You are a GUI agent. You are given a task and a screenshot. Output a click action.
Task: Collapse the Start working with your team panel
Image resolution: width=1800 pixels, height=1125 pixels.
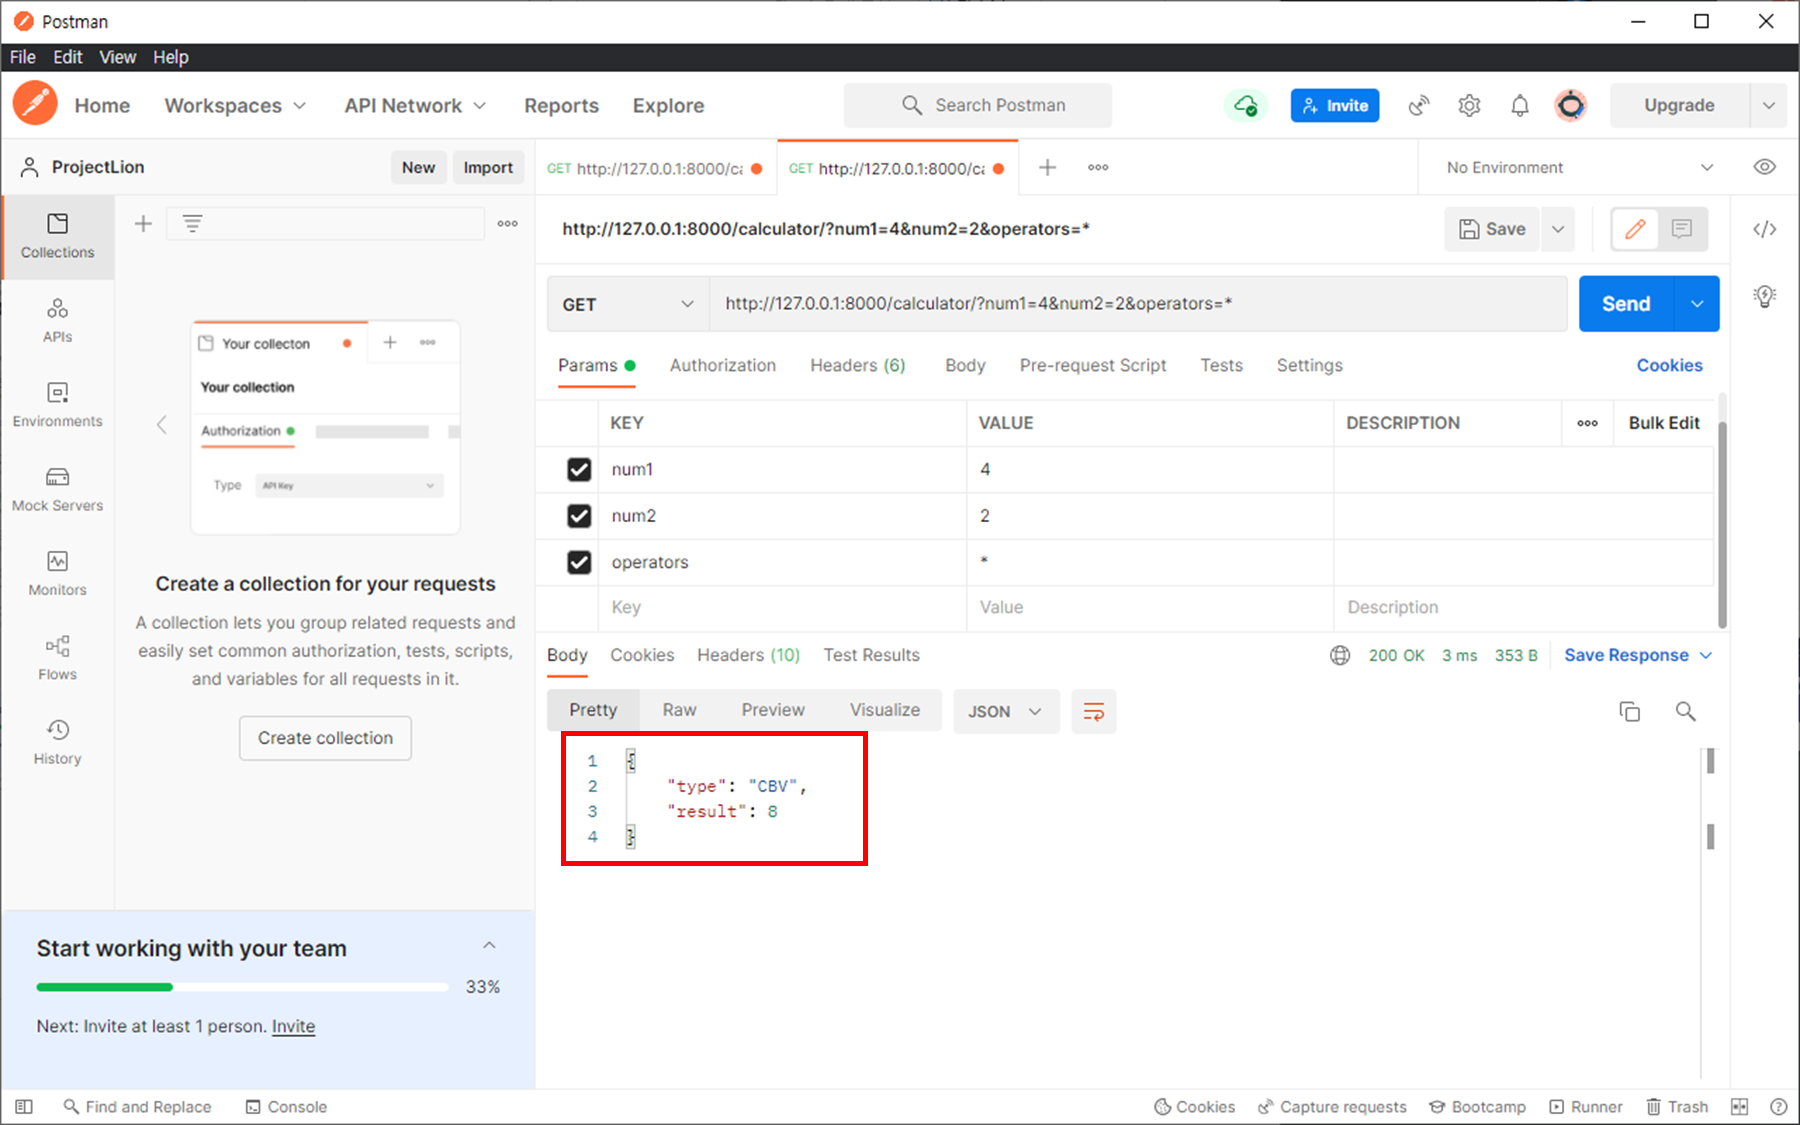[x=489, y=946]
